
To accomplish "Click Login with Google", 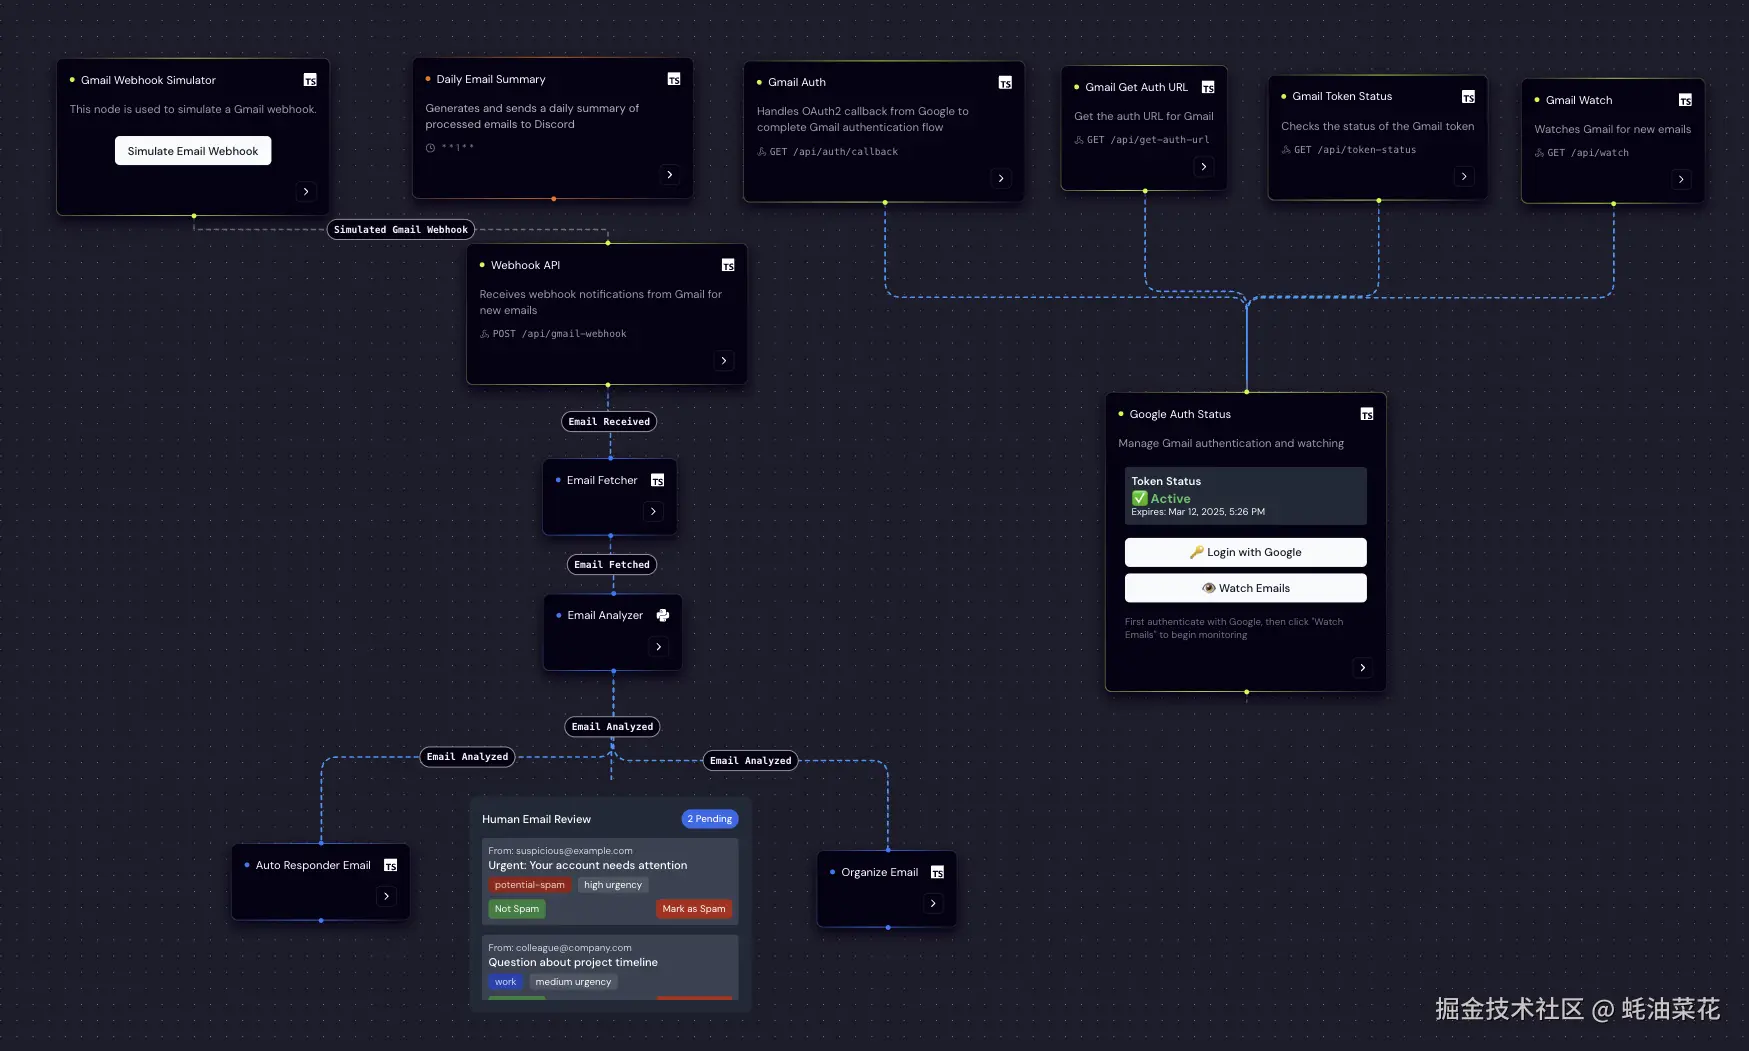I will (x=1245, y=552).
